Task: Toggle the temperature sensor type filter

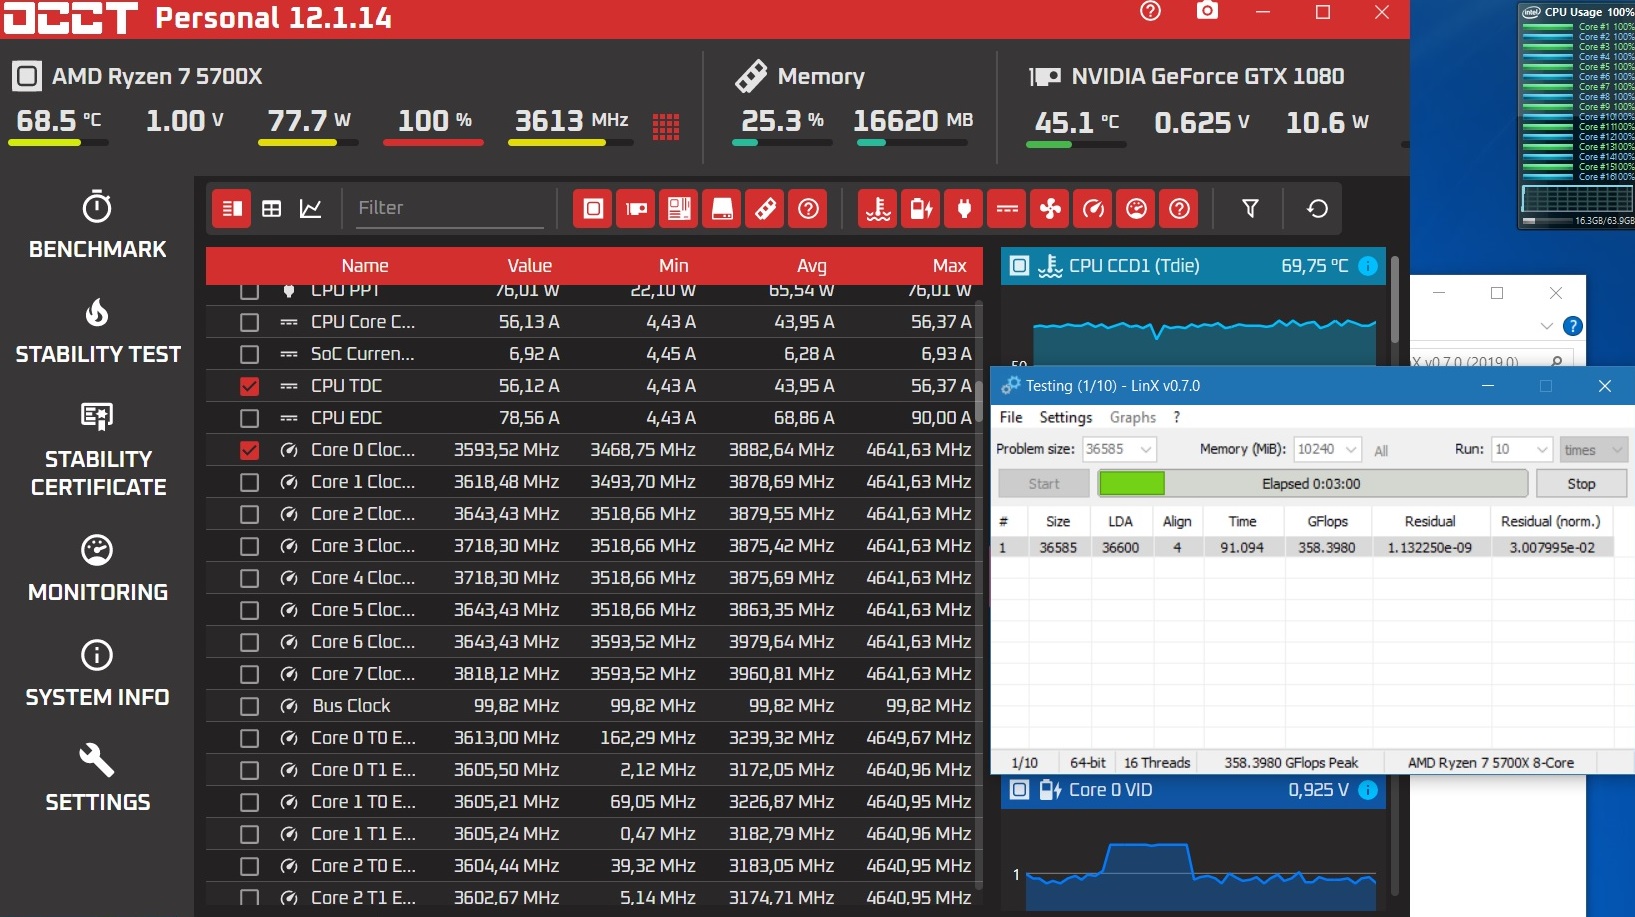Action: [878, 208]
